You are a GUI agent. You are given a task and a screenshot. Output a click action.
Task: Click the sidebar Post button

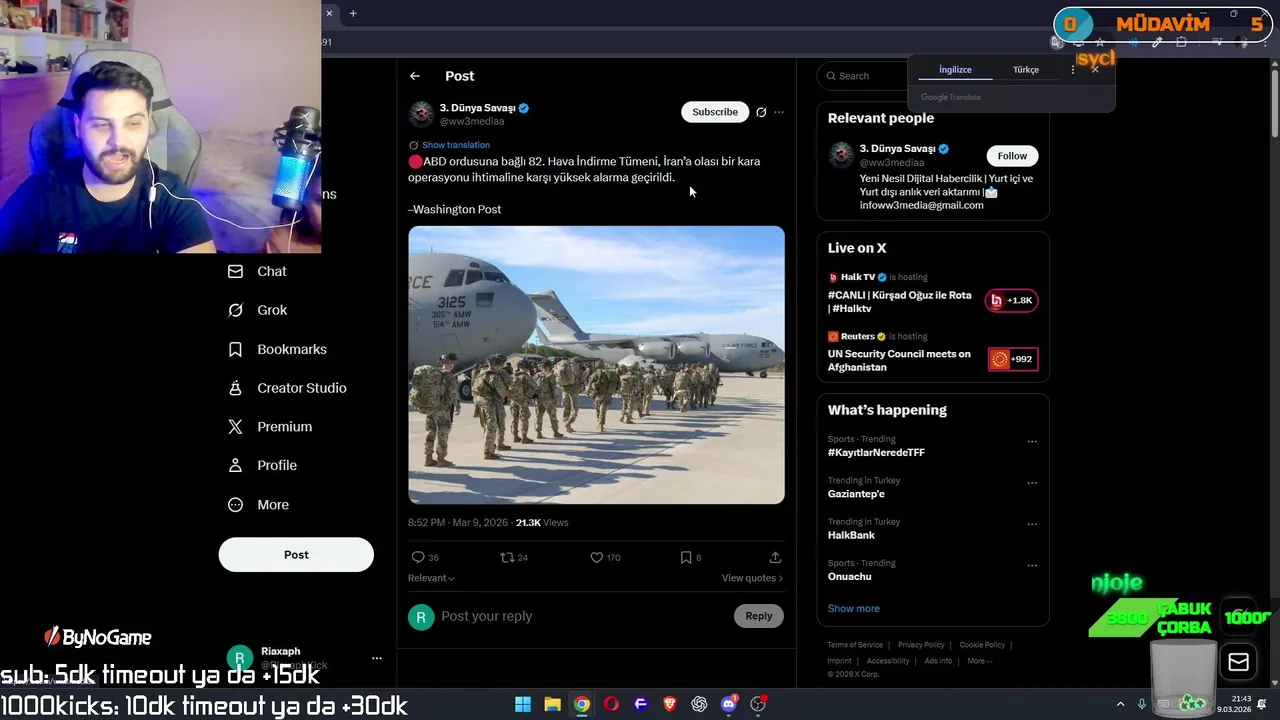pyautogui.click(x=296, y=555)
